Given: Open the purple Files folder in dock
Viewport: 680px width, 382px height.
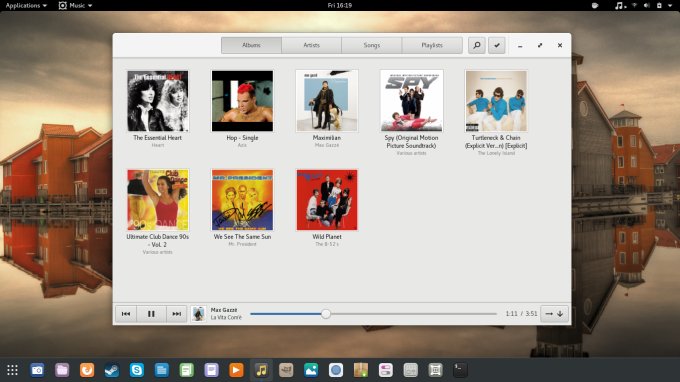Looking at the screenshot, I should [62, 370].
